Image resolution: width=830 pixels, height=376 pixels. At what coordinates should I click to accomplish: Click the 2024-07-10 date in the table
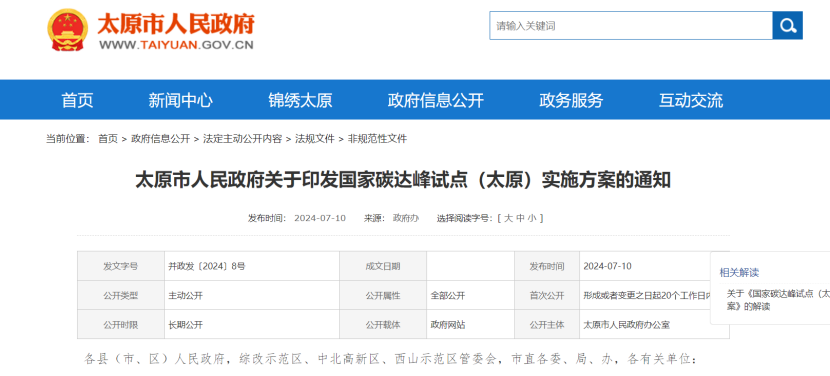[x=607, y=266]
